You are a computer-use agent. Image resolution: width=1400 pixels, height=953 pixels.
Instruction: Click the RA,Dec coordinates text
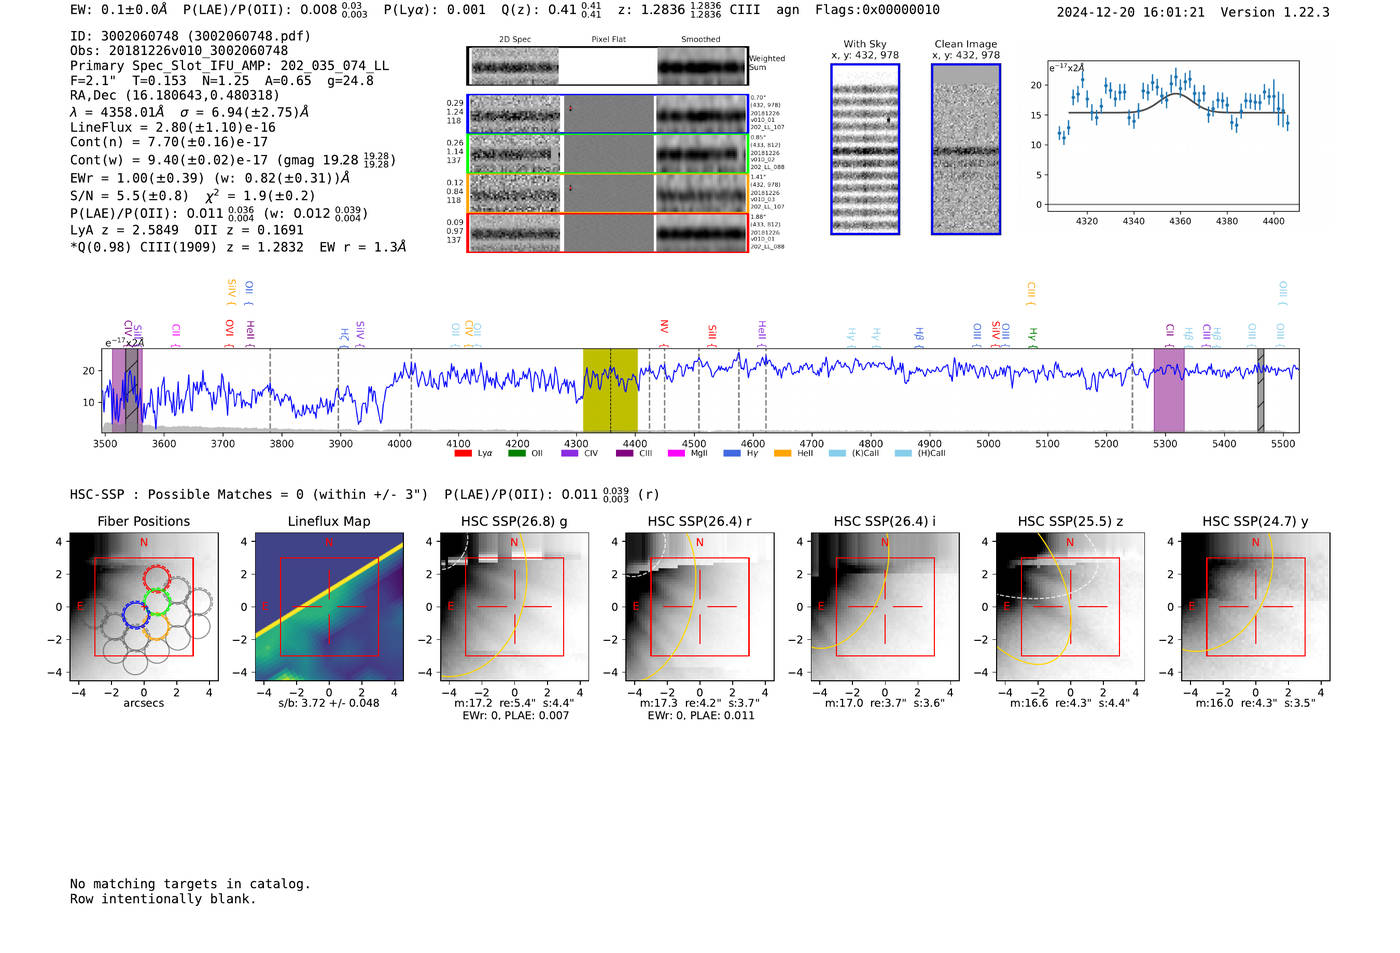(175, 96)
